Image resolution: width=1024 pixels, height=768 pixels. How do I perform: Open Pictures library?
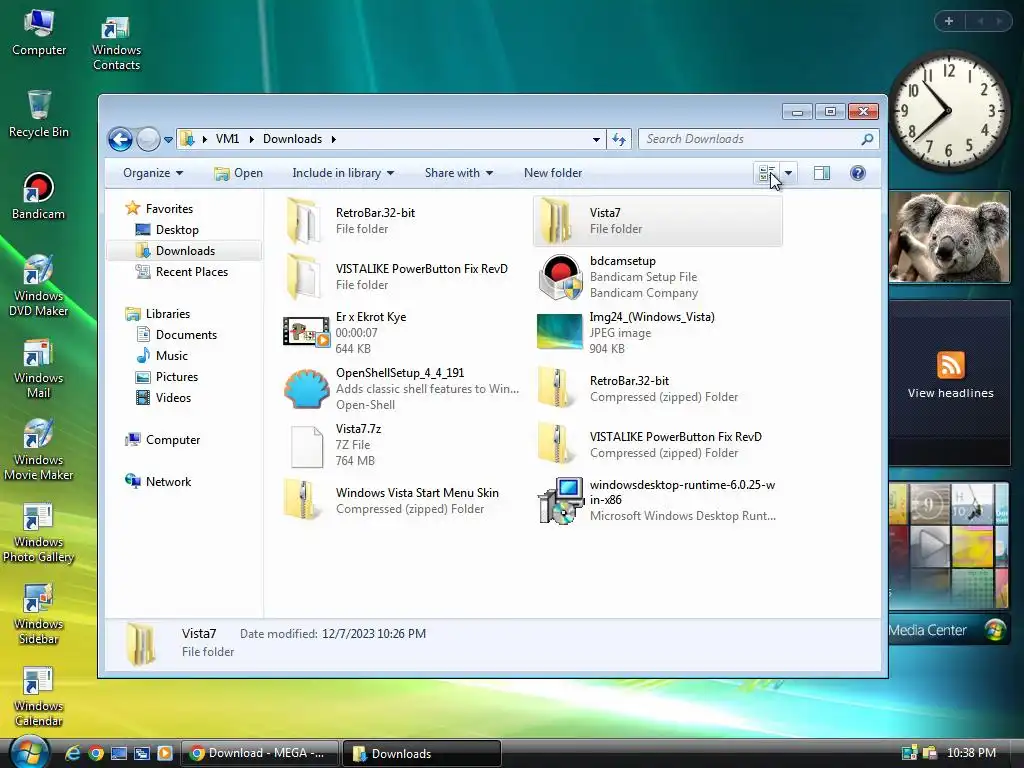click(x=176, y=377)
